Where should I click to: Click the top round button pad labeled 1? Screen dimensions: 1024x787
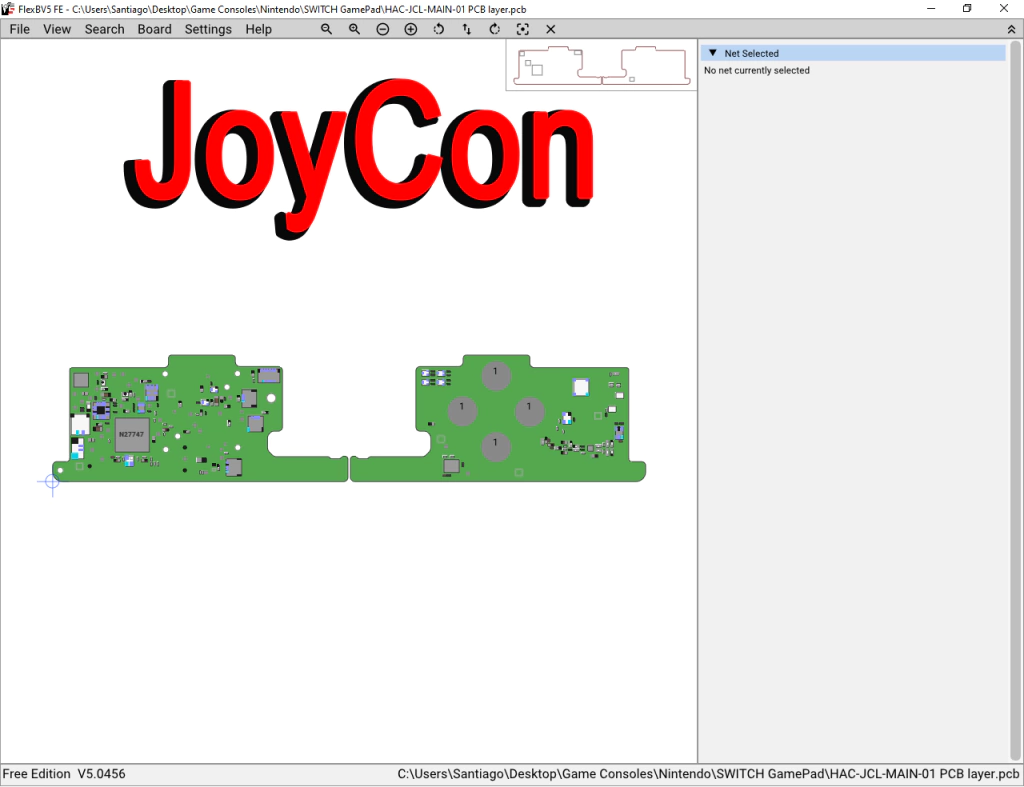(x=496, y=376)
